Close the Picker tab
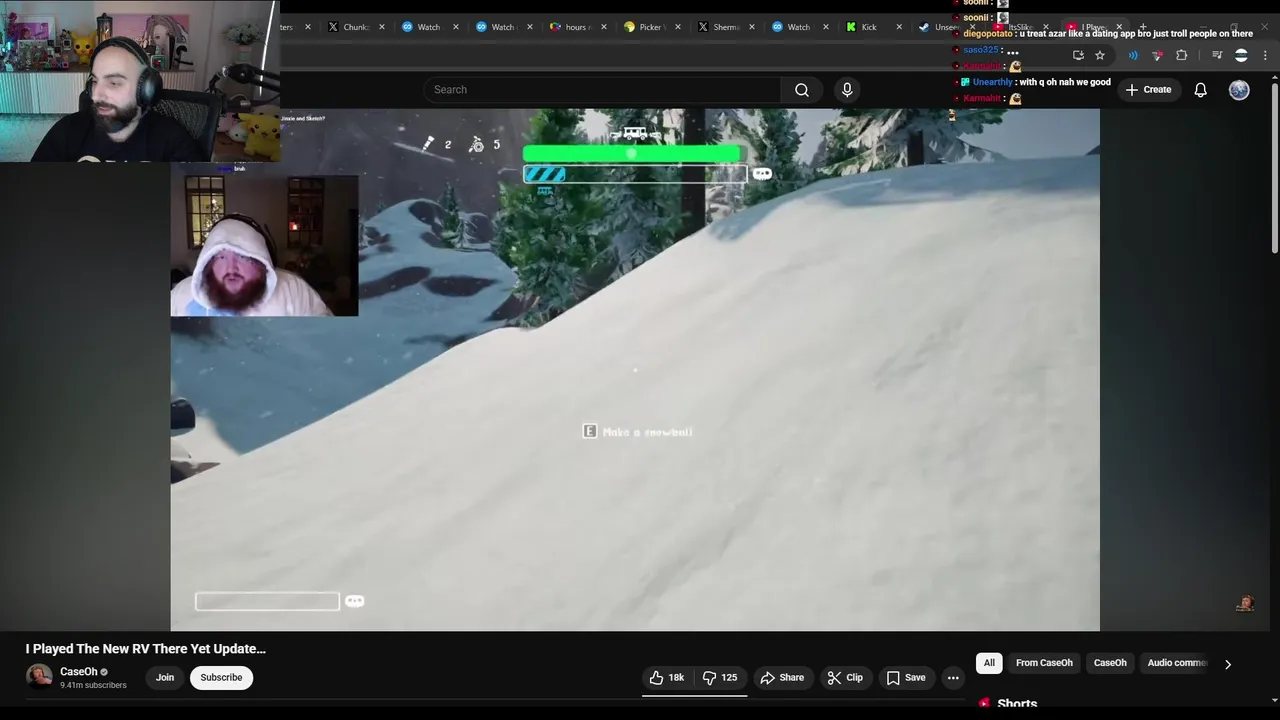The height and width of the screenshot is (720, 1280). 677,27
